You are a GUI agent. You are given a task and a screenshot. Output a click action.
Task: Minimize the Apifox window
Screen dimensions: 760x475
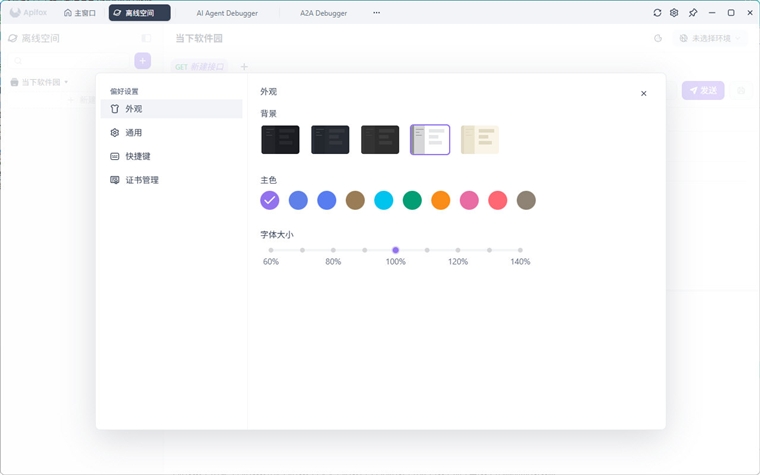[x=712, y=13]
